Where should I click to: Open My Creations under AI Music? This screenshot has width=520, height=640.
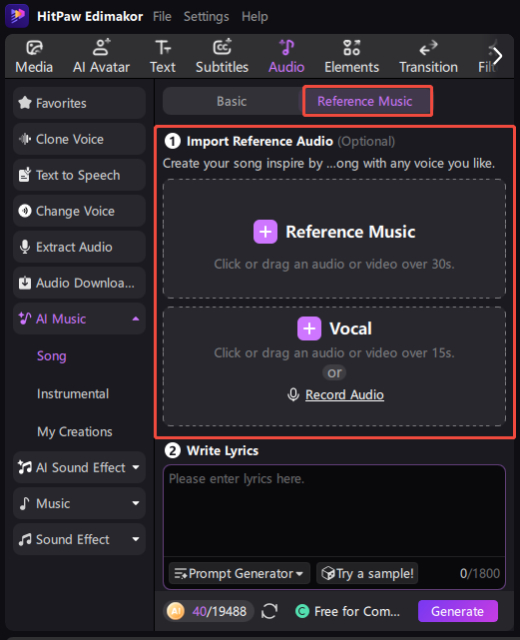coord(75,431)
